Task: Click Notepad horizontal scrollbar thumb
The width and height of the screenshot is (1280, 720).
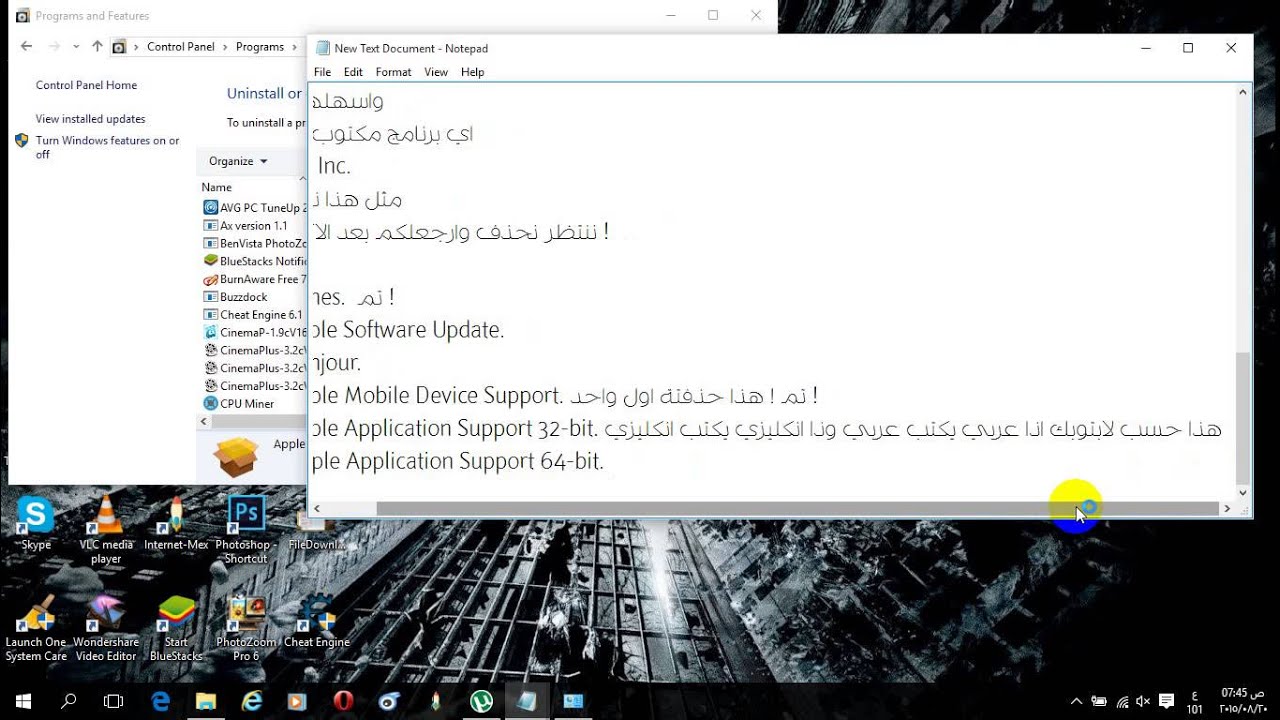Action: click(x=796, y=509)
